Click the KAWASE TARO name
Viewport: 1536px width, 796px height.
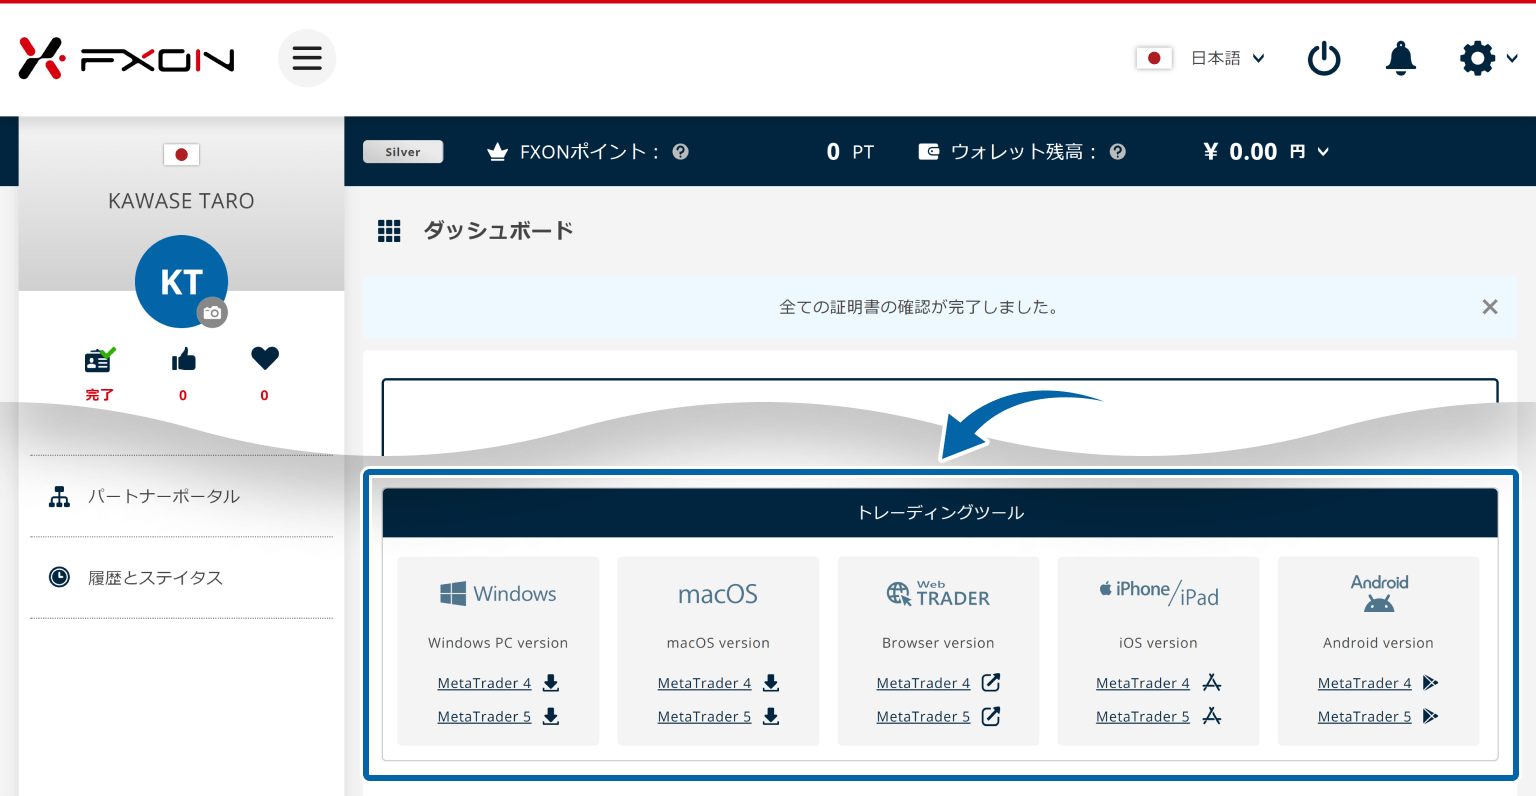point(181,201)
